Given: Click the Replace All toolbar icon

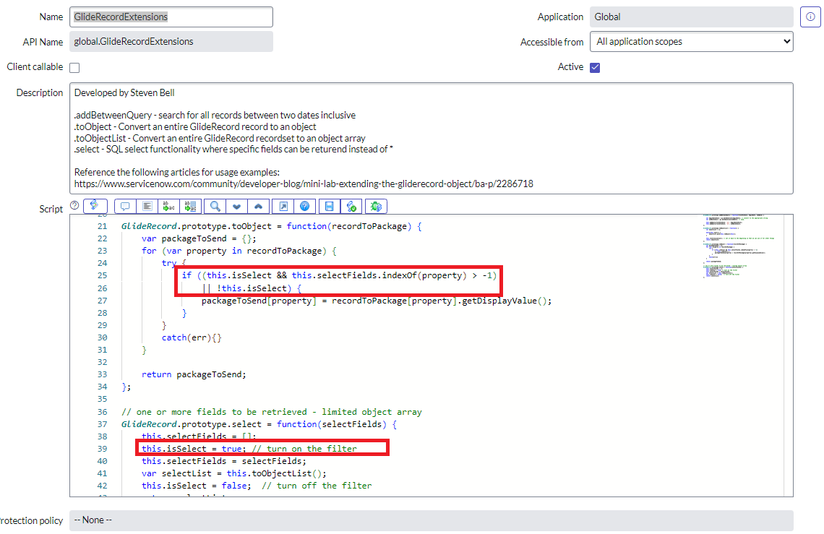Looking at the screenshot, I should click(190, 207).
